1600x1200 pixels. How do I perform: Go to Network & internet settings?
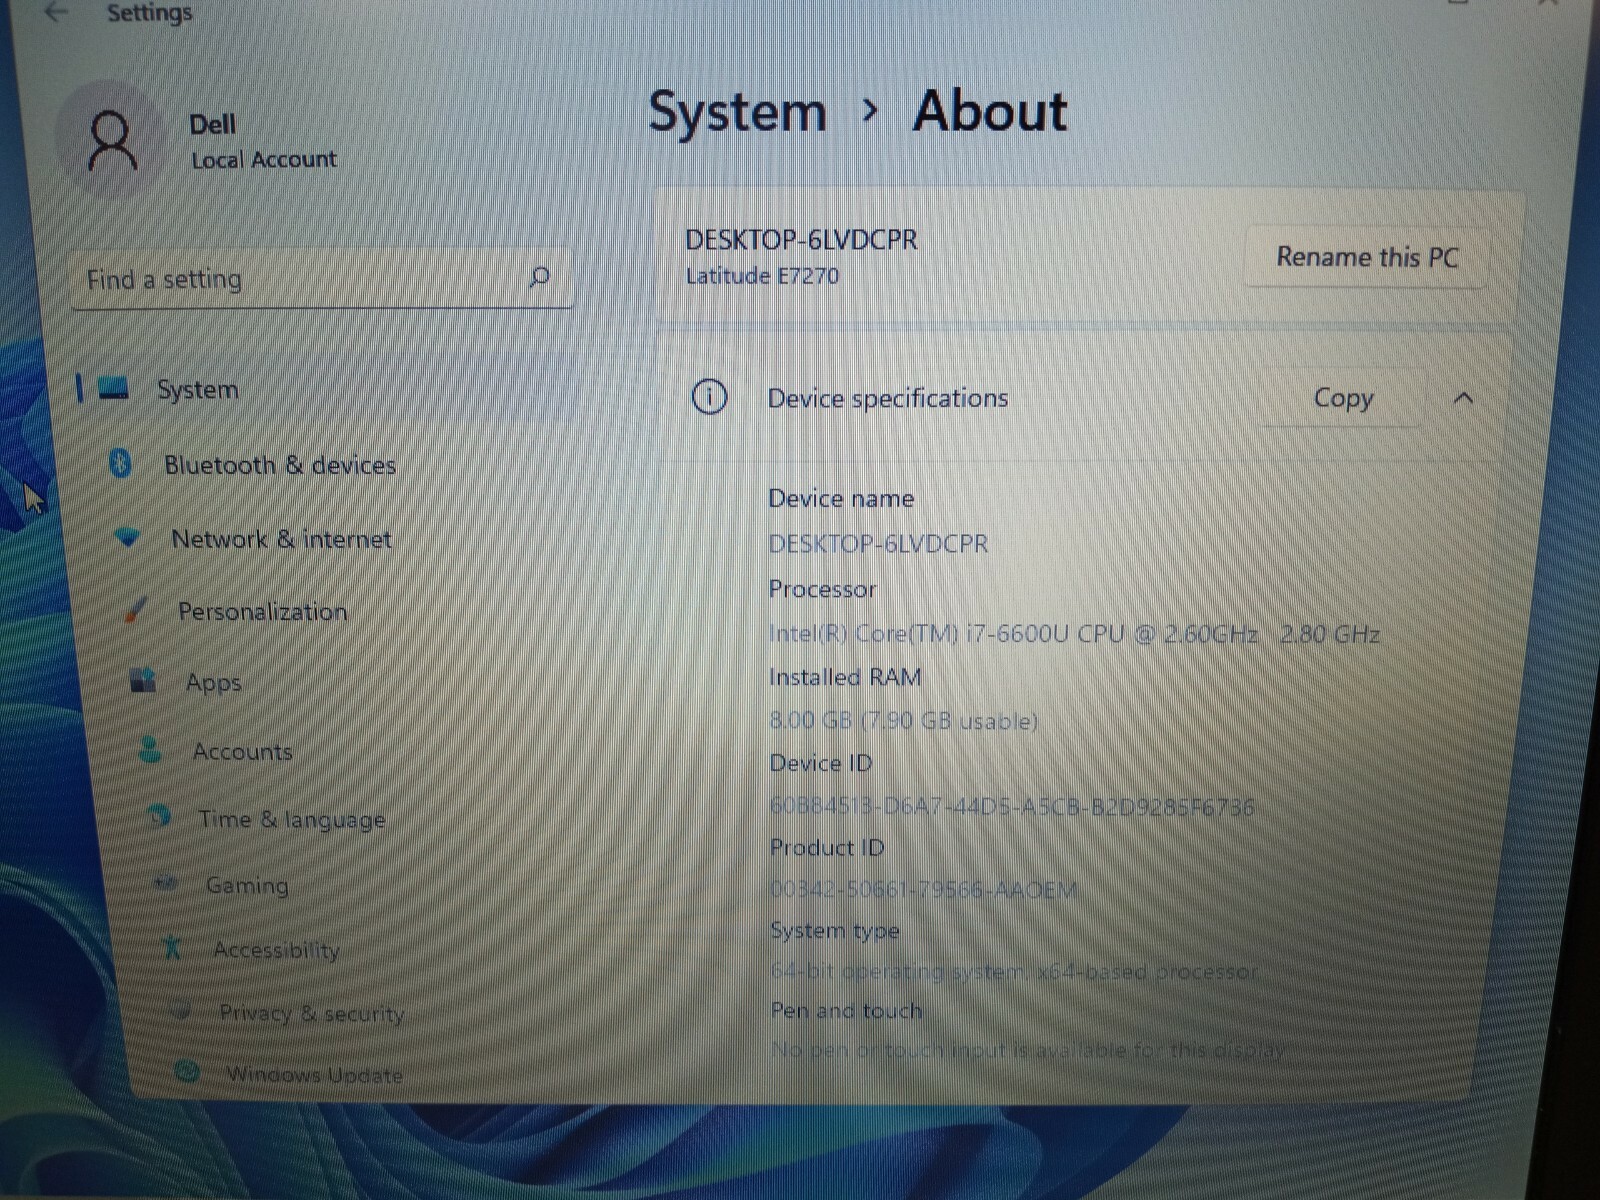(x=282, y=539)
